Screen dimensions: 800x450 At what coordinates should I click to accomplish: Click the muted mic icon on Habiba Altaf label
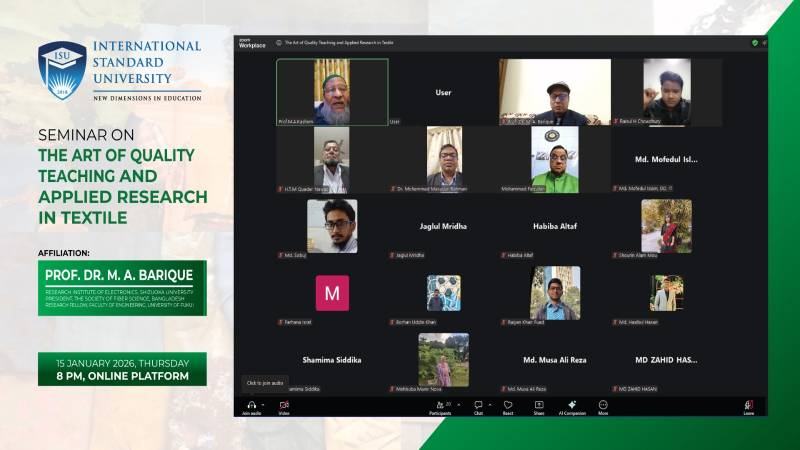click(x=504, y=255)
